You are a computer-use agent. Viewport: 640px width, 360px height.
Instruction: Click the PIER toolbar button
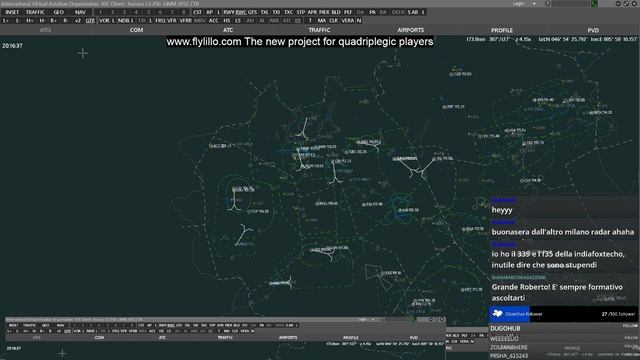coord(324,12)
